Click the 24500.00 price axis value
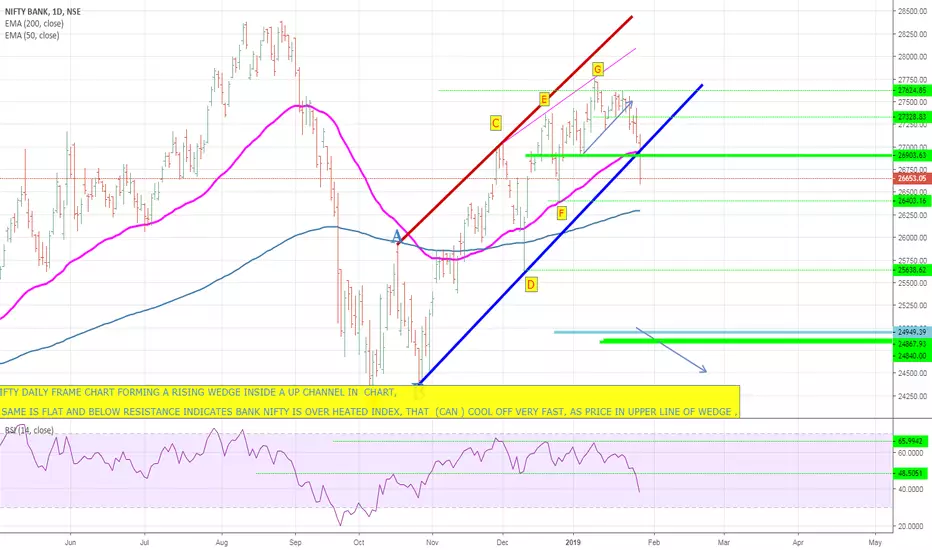The width and height of the screenshot is (932, 550). (912, 373)
